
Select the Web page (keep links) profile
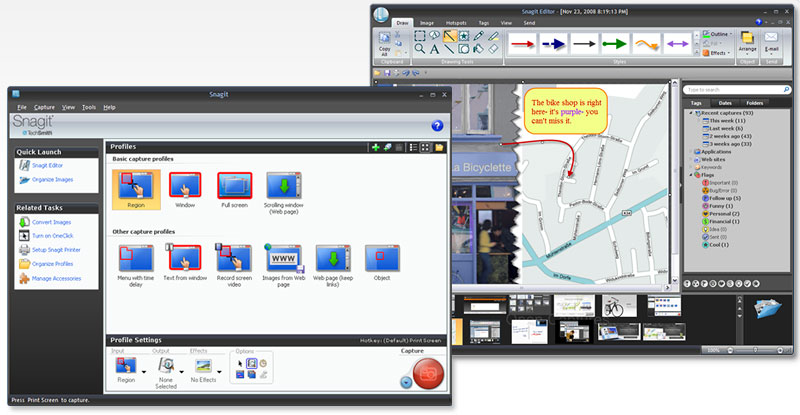click(333, 265)
